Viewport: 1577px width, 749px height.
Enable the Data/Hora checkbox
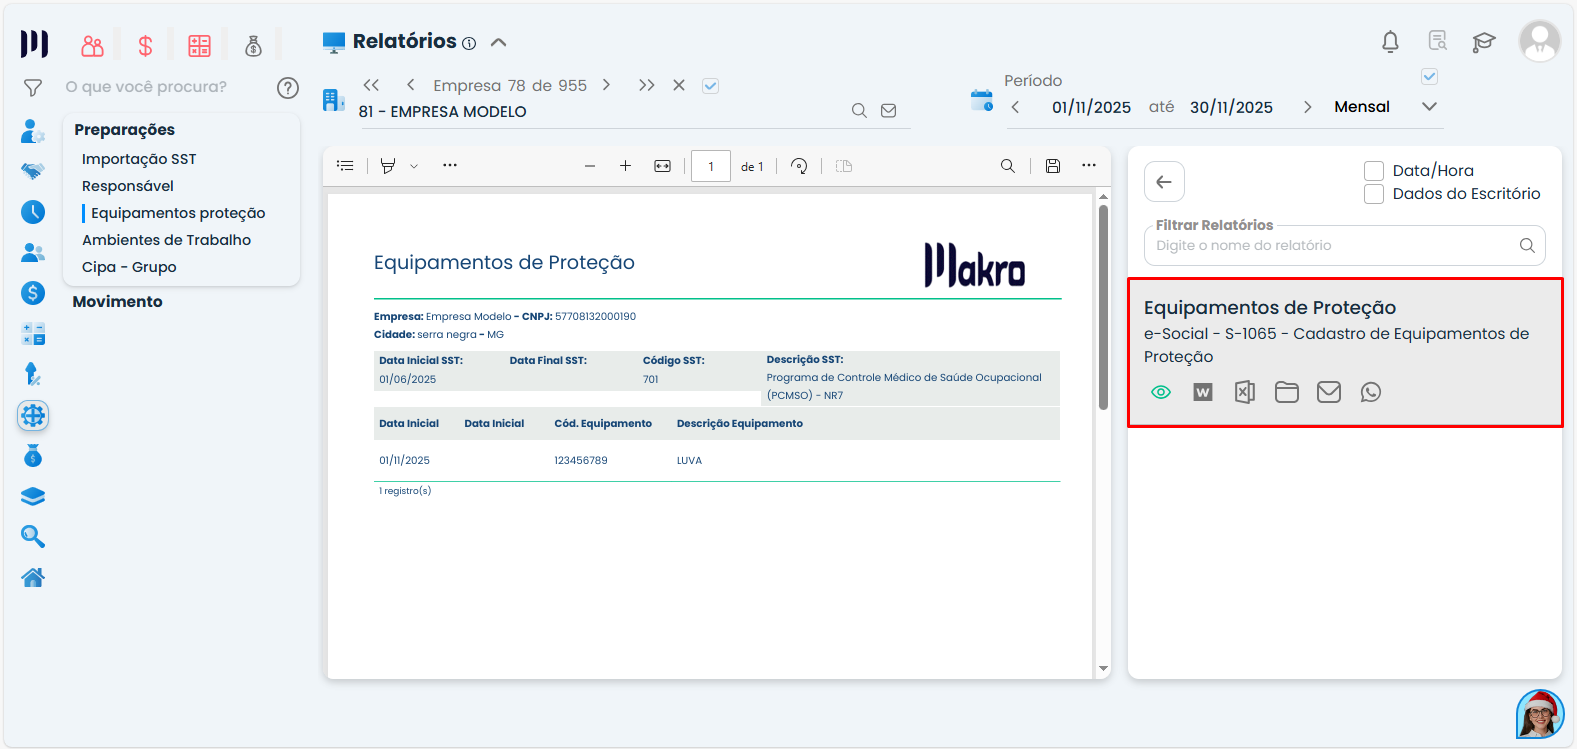1374,171
